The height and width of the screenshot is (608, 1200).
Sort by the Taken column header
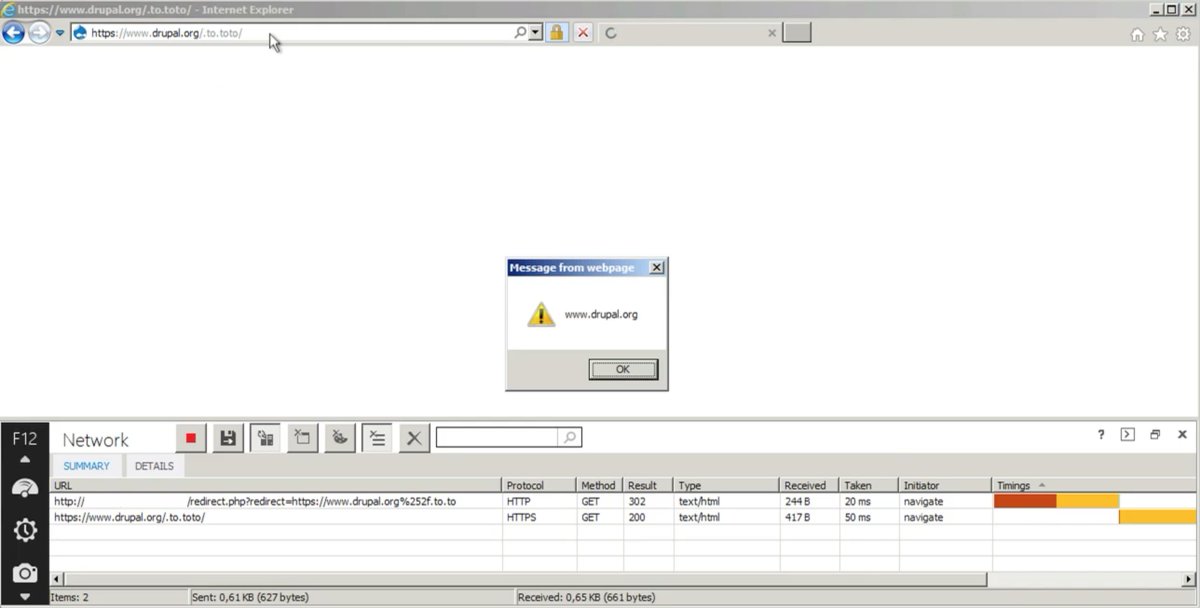869,485
